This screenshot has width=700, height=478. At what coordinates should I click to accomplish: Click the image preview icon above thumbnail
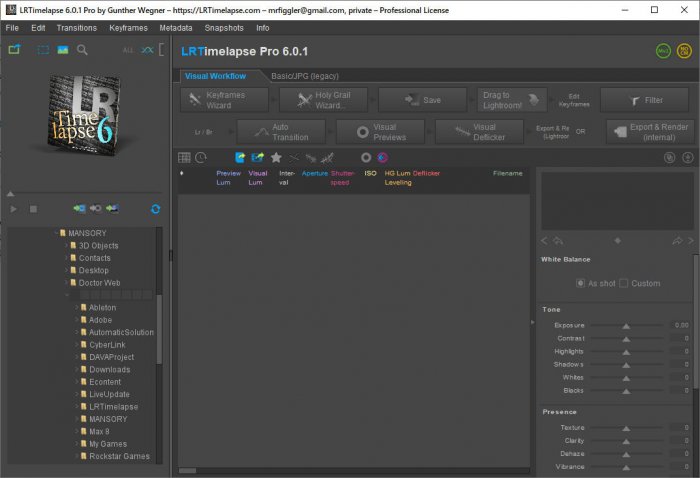tap(62, 49)
